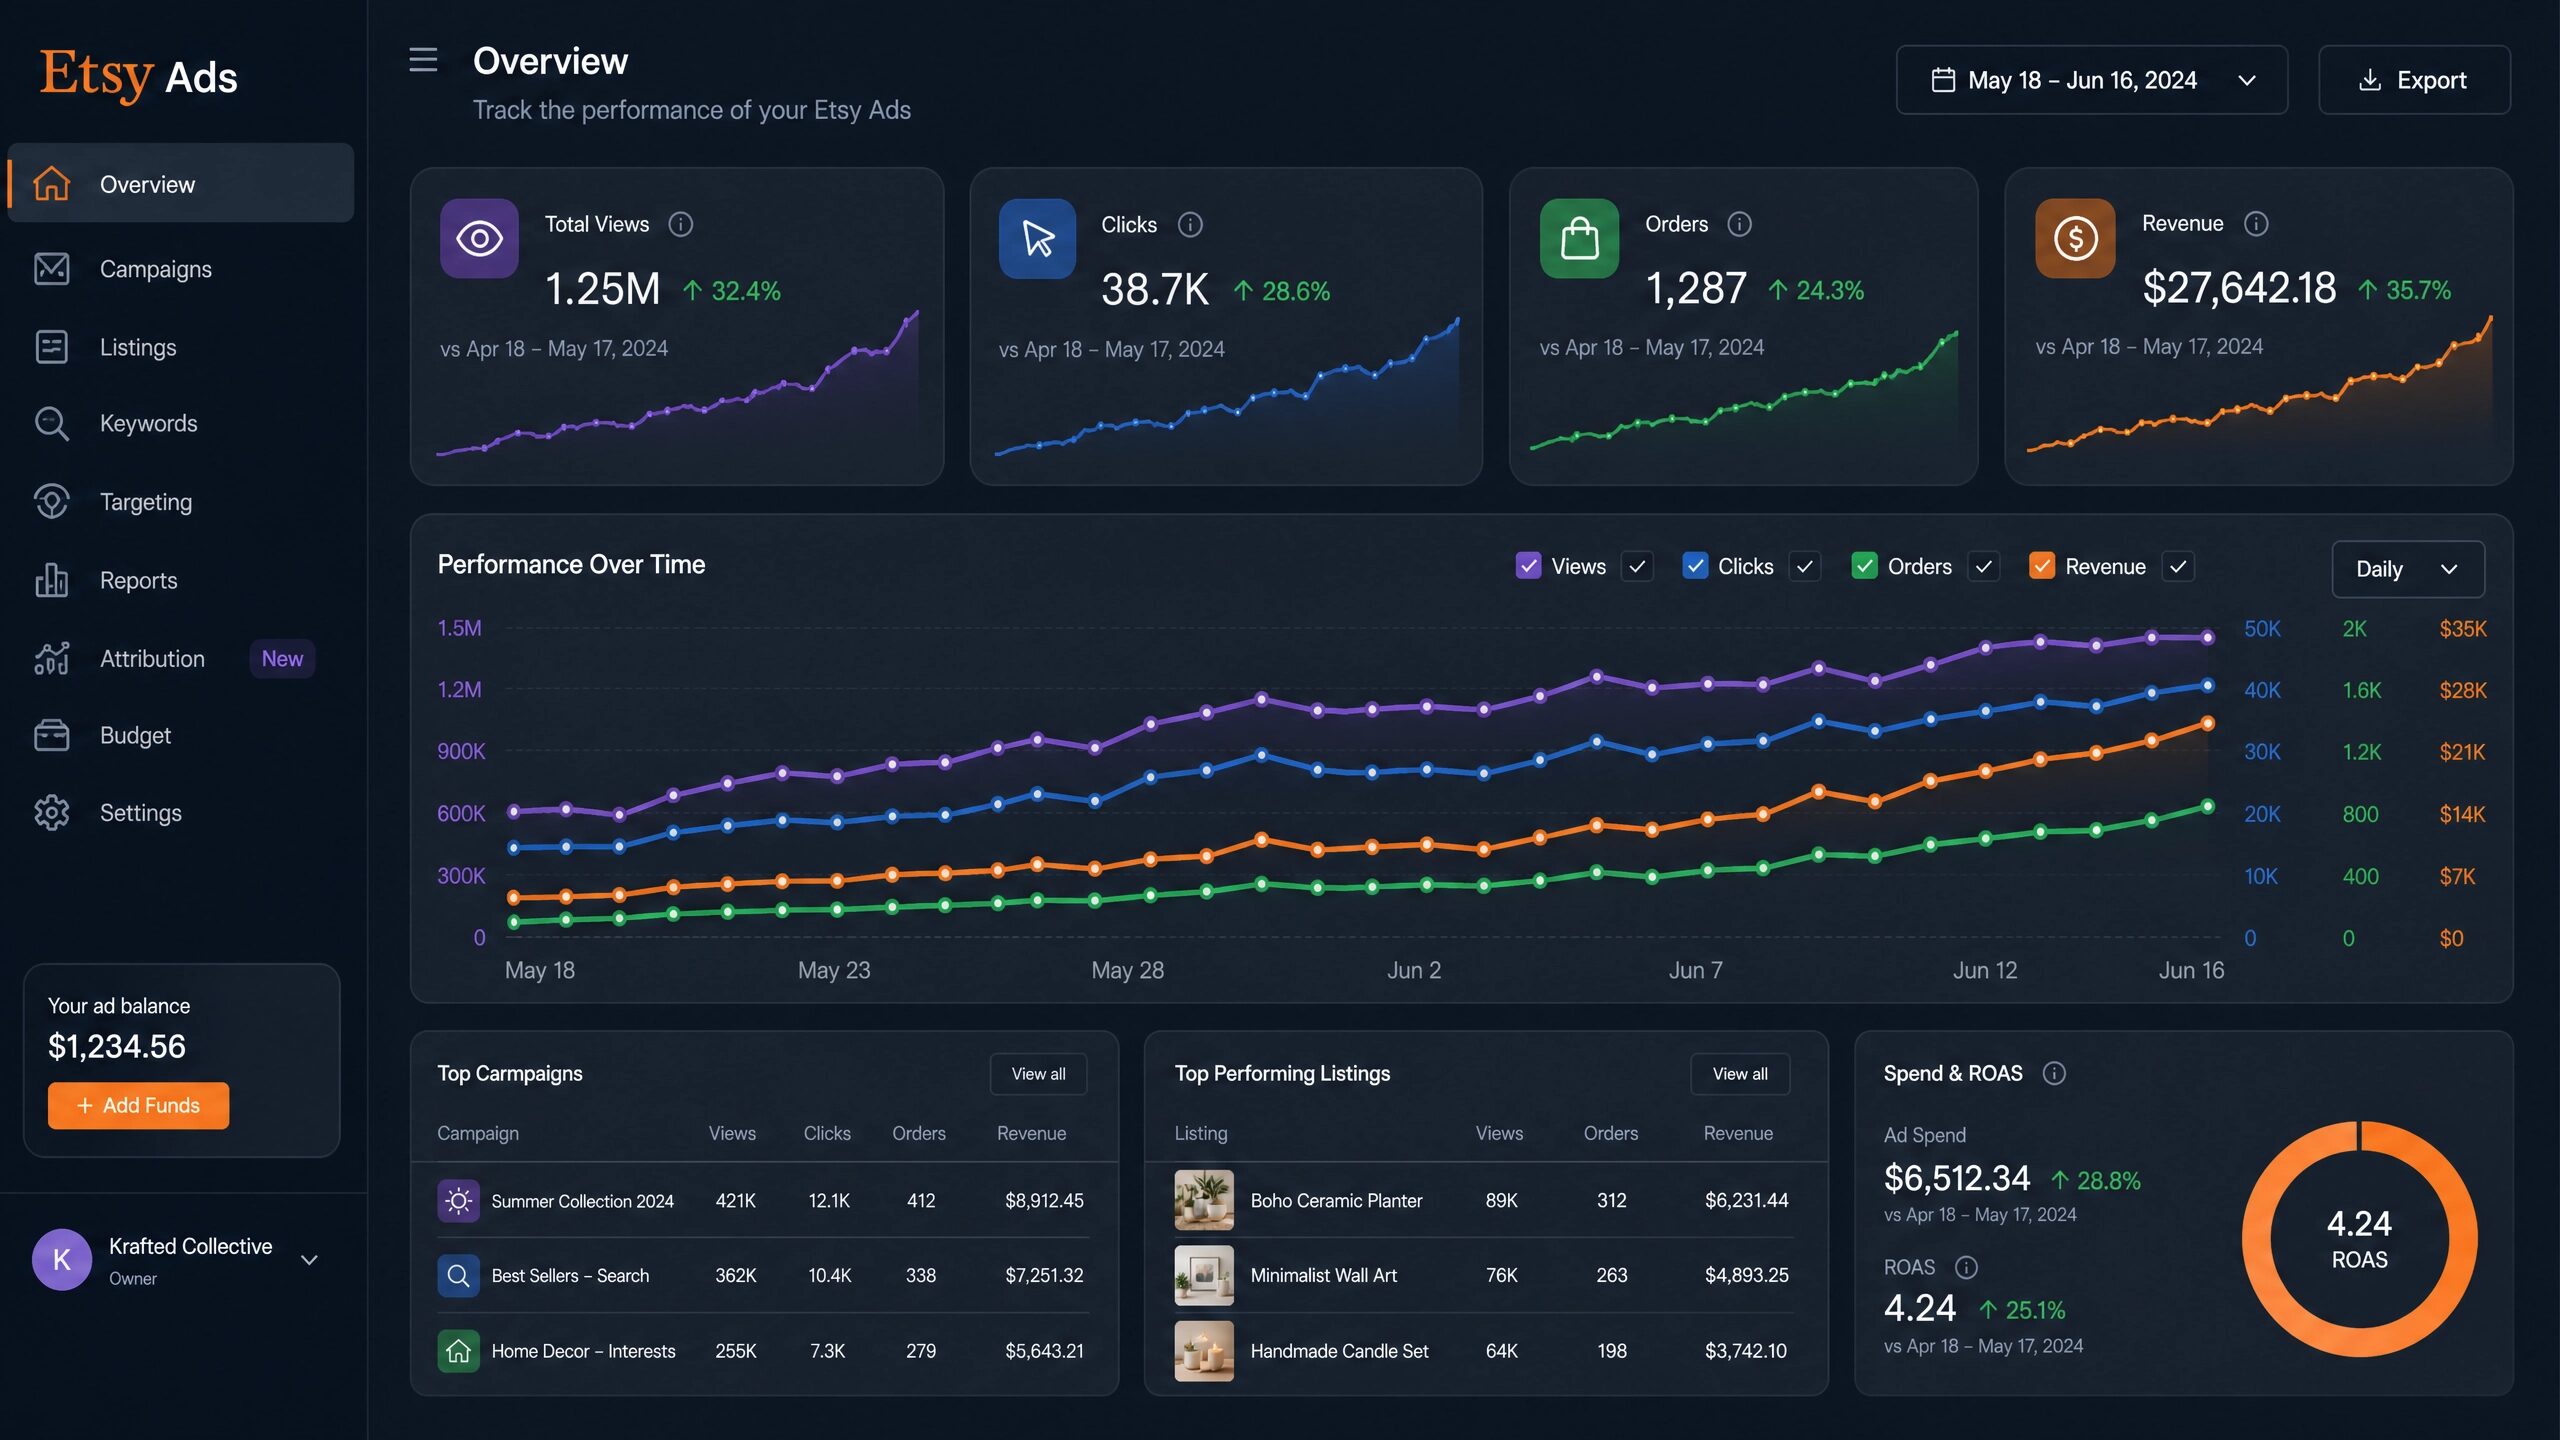Click Home Decor – Interests house icon
Viewport: 2560px width, 1440px height.
pos(458,1351)
